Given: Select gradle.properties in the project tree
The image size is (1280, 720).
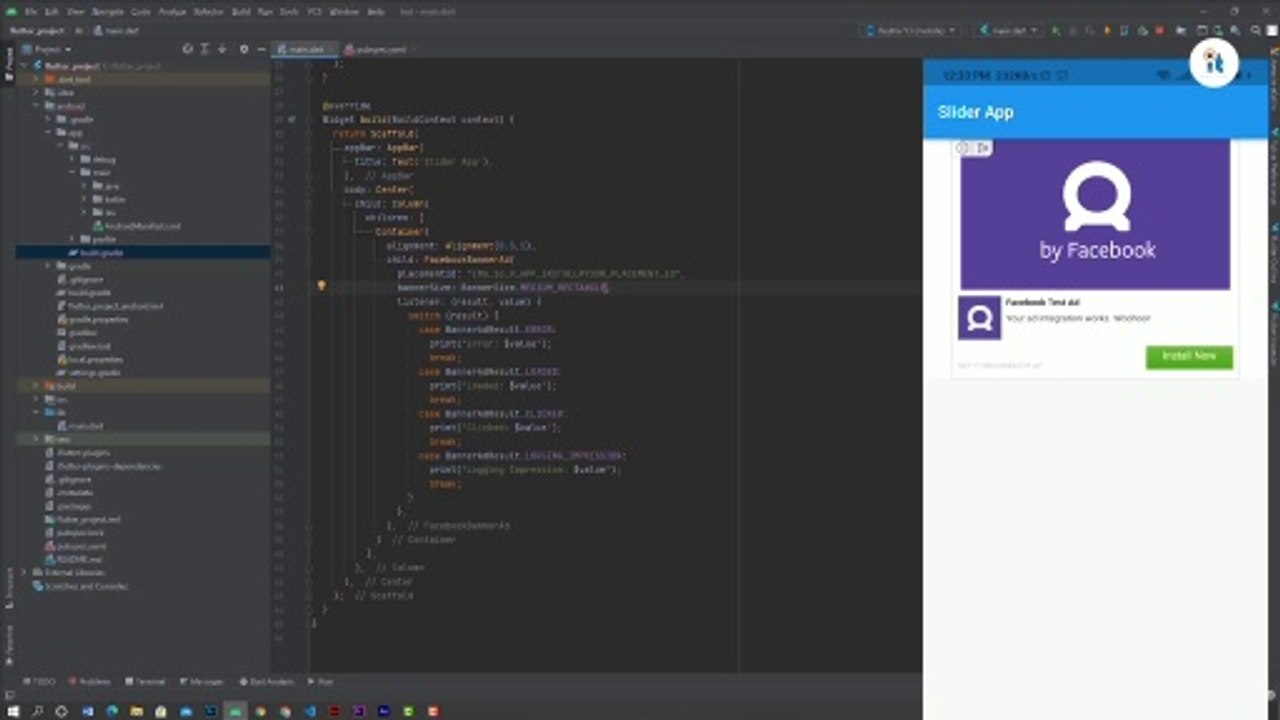Looking at the screenshot, I should click(x=92, y=319).
